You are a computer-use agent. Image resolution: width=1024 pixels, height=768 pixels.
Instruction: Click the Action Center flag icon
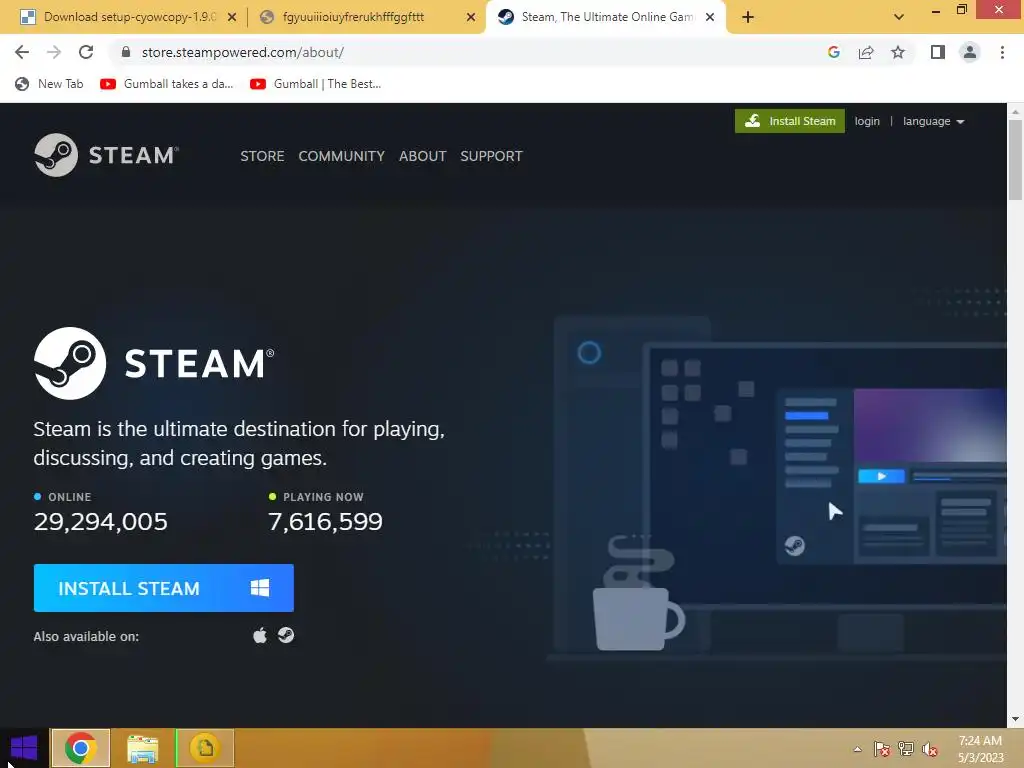click(x=882, y=749)
